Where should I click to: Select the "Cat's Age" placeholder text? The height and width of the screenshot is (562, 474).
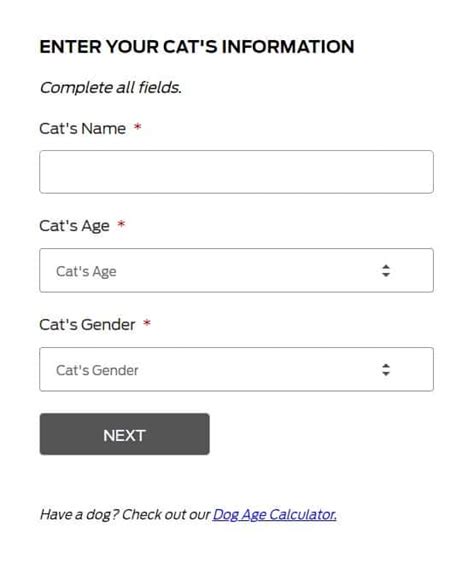[86, 272]
